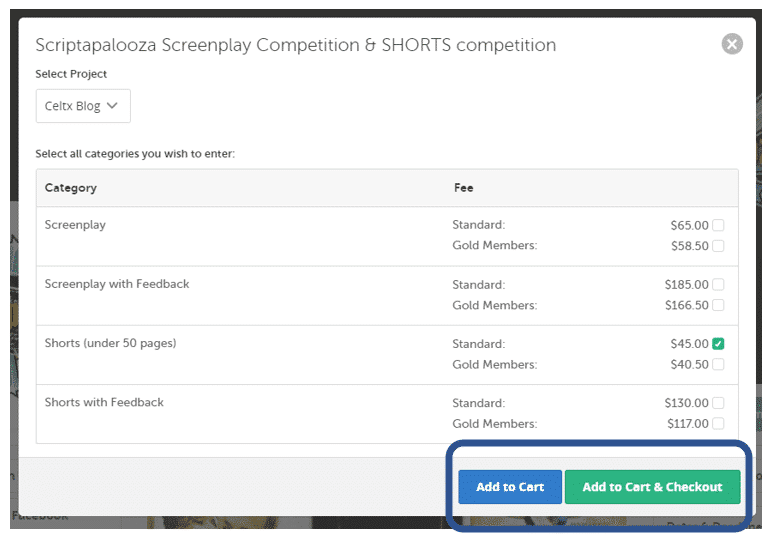Screen dimensions: 775x539
Task: Click the $117.00 fee value
Action: click(x=688, y=423)
